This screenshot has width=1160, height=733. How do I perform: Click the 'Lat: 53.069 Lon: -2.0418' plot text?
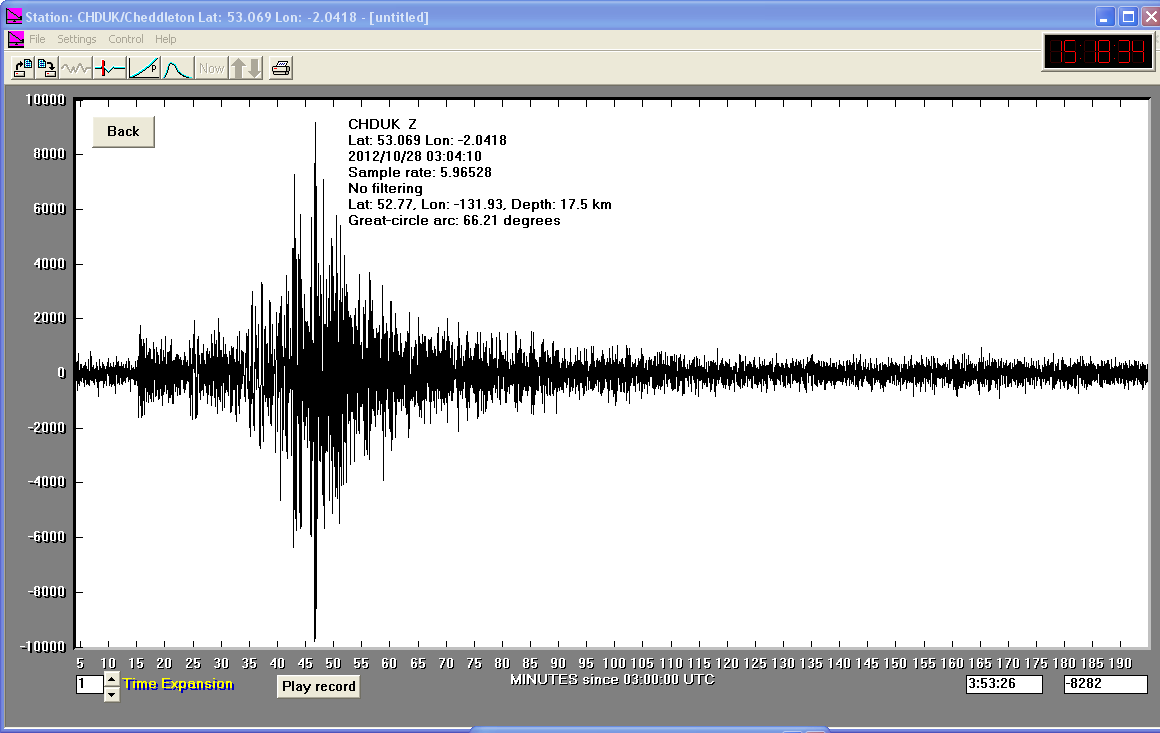click(x=427, y=141)
